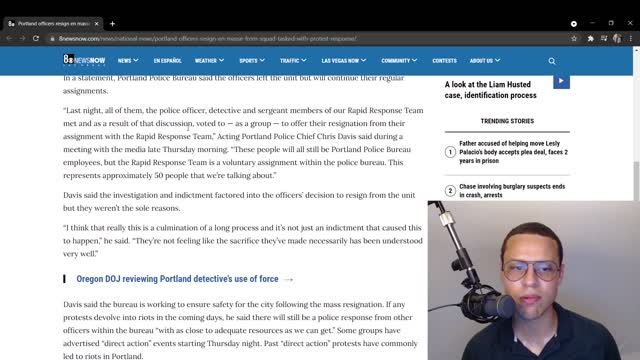Open the Chrome three-dot menu
Viewport: 640px width, 360px height.
click(x=631, y=38)
